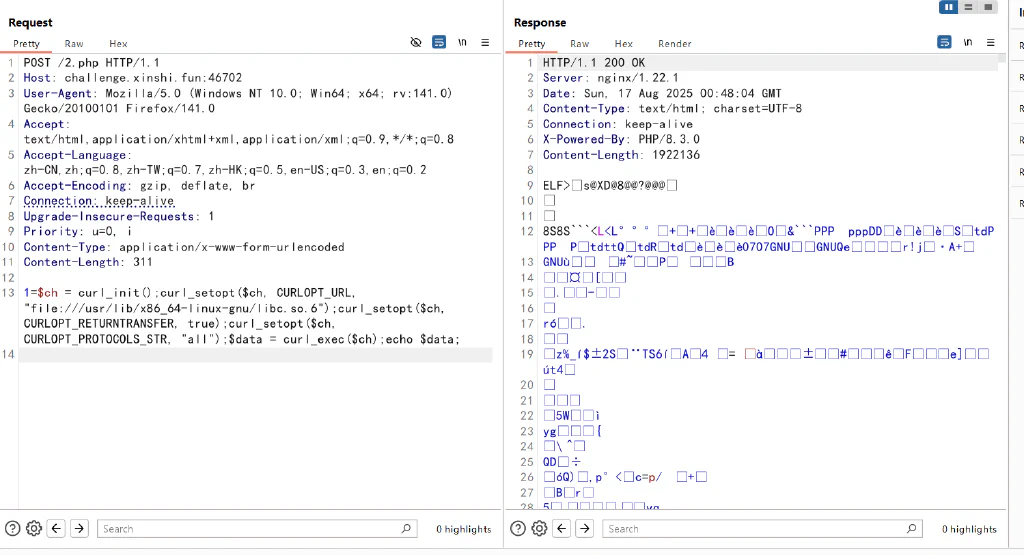This screenshot has height=555, width=1024.
Task: Select top-bottom stacked layout icon
Action: [x=968, y=7]
